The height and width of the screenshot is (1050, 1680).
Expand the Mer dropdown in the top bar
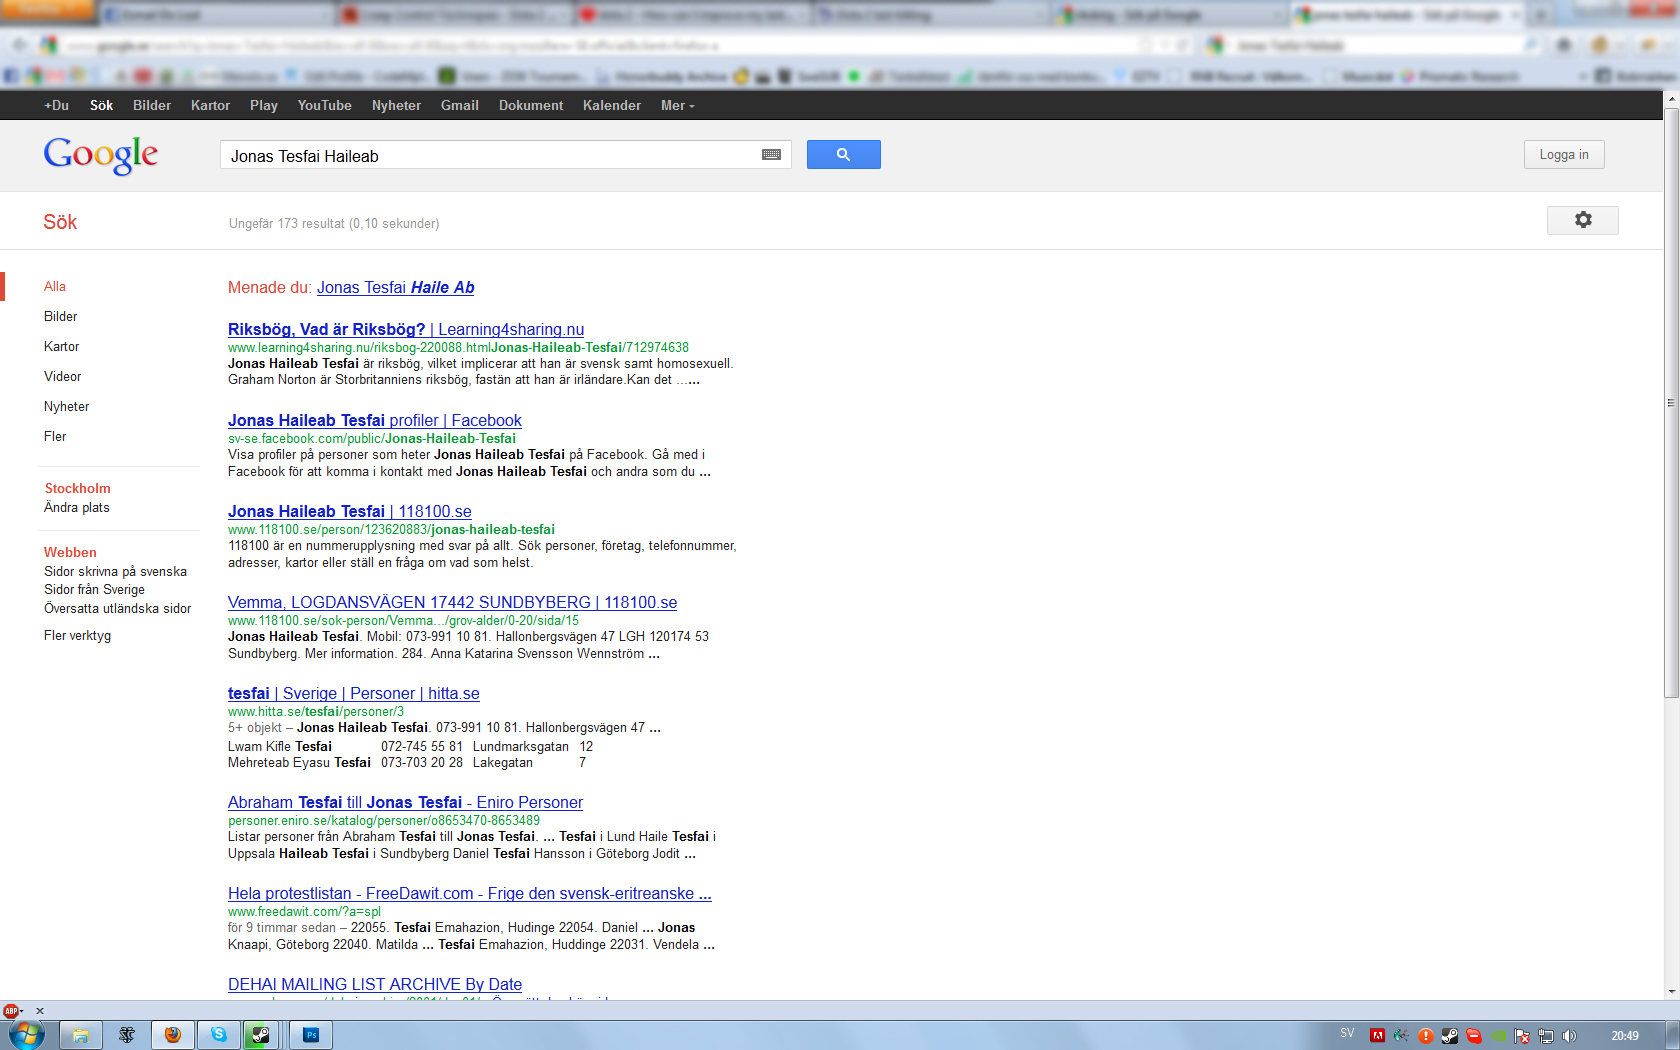coord(678,105)
